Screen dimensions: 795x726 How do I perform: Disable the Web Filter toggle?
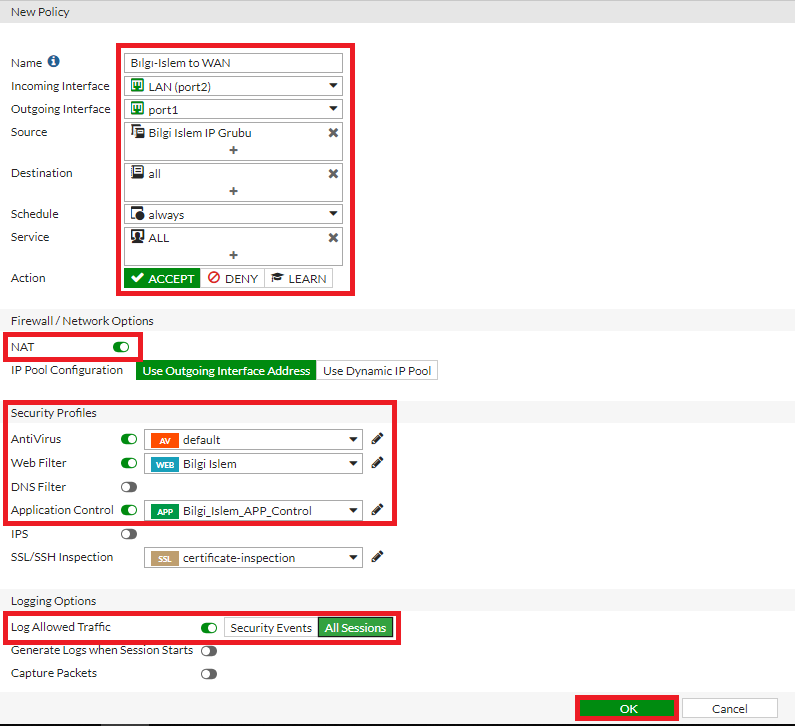tap(129, 463)
